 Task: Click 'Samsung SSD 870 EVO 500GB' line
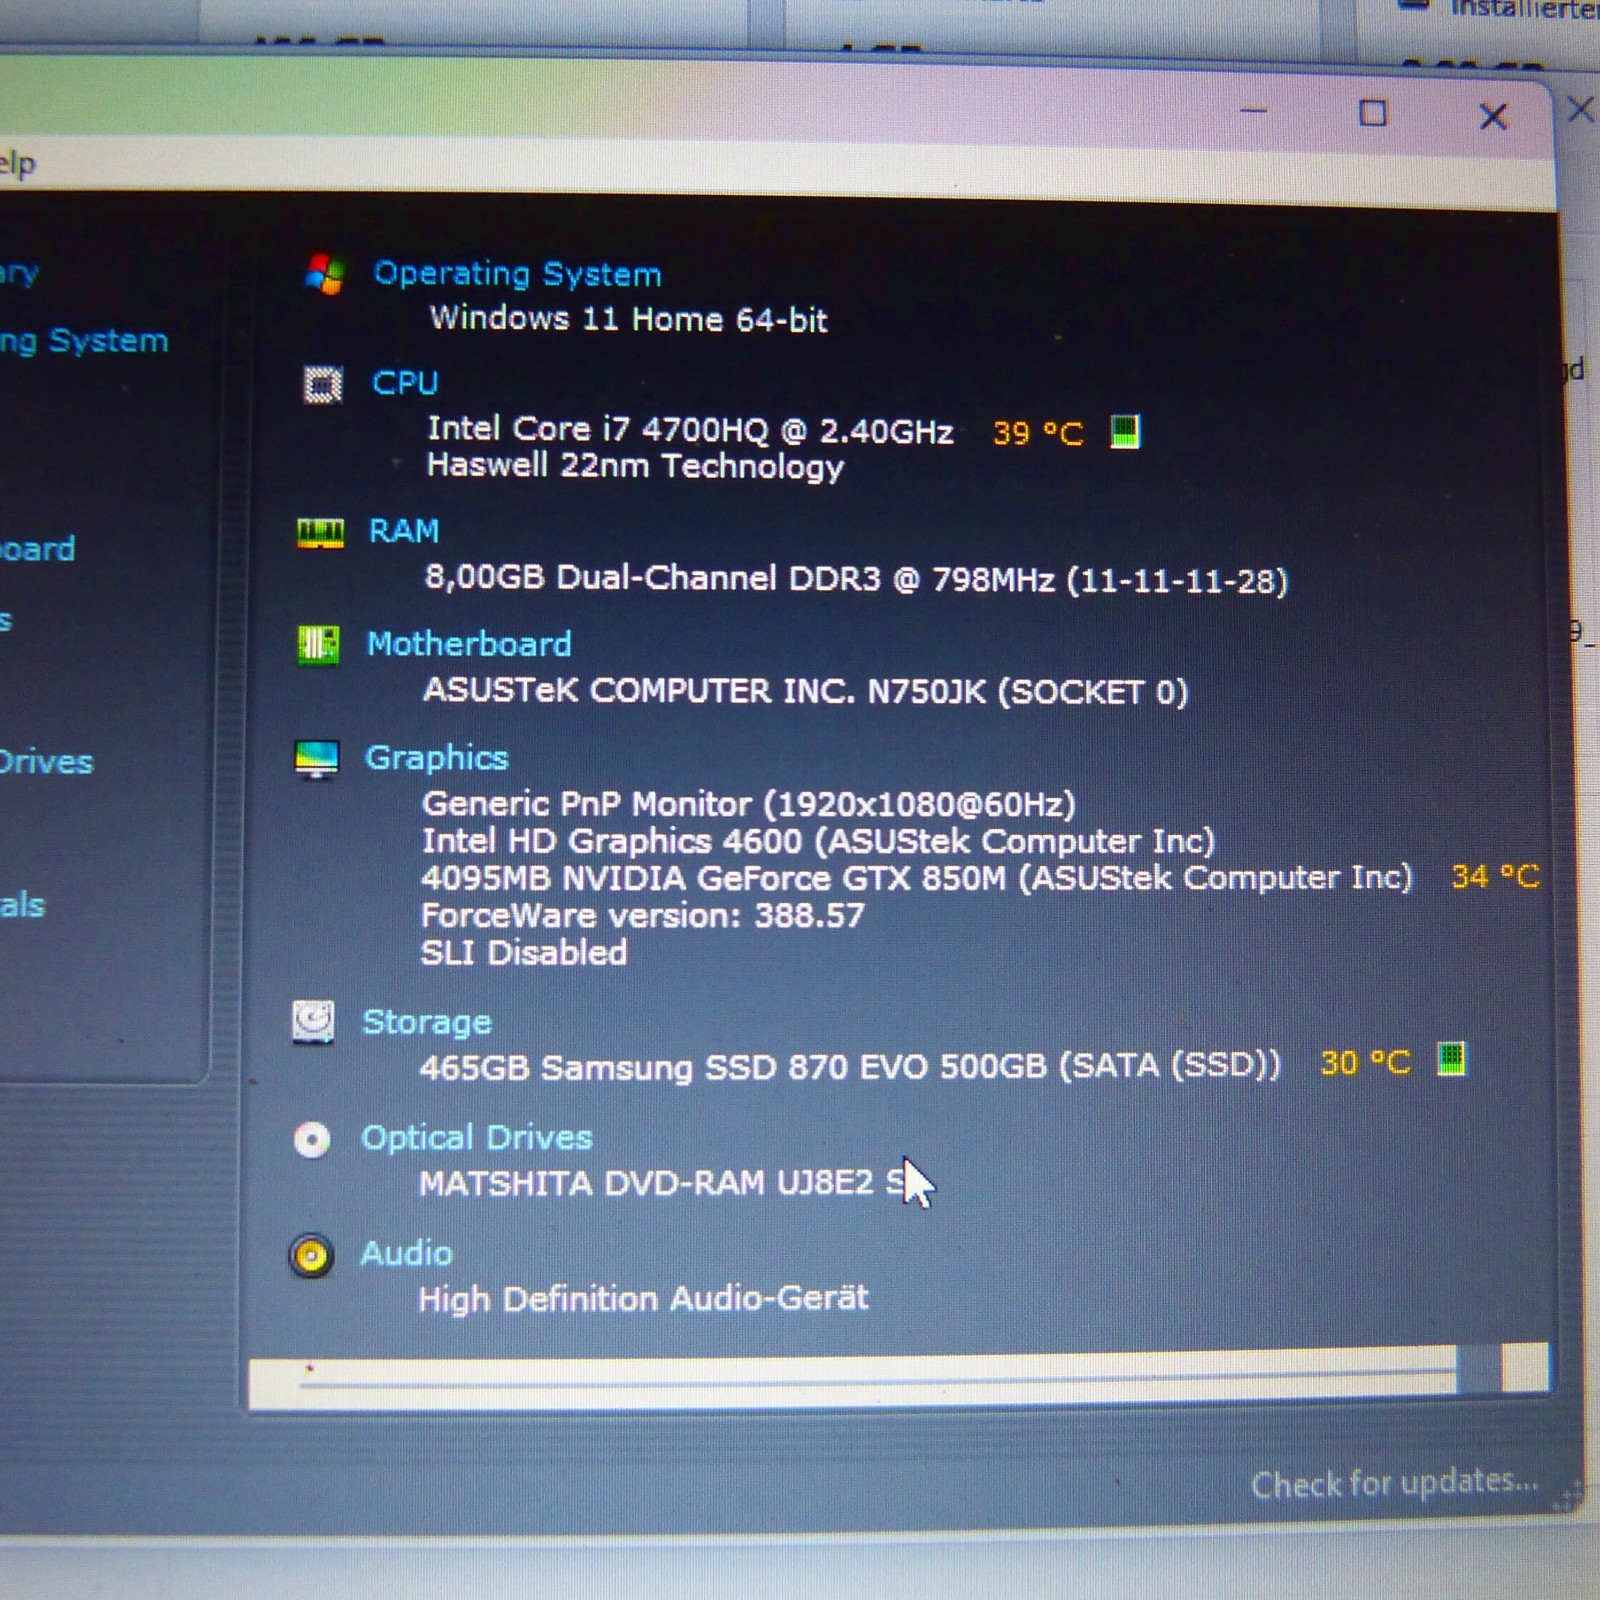pyautogui.click(x=849, y=1066)
